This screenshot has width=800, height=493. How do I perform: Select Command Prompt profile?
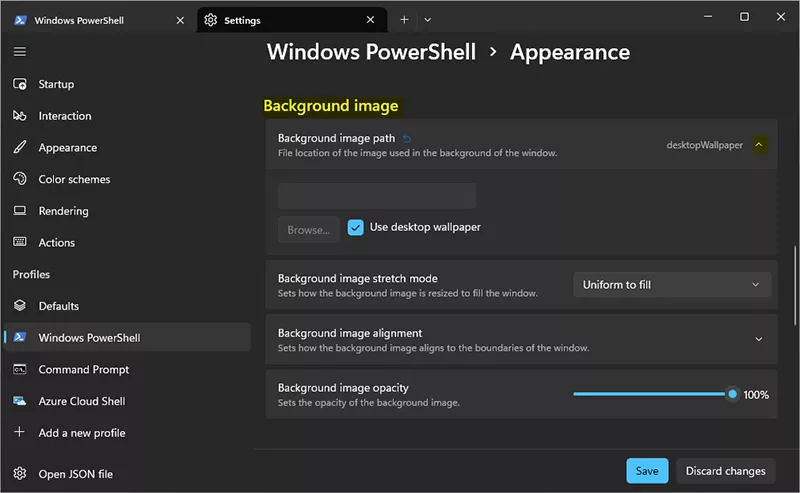coord(128,369)
